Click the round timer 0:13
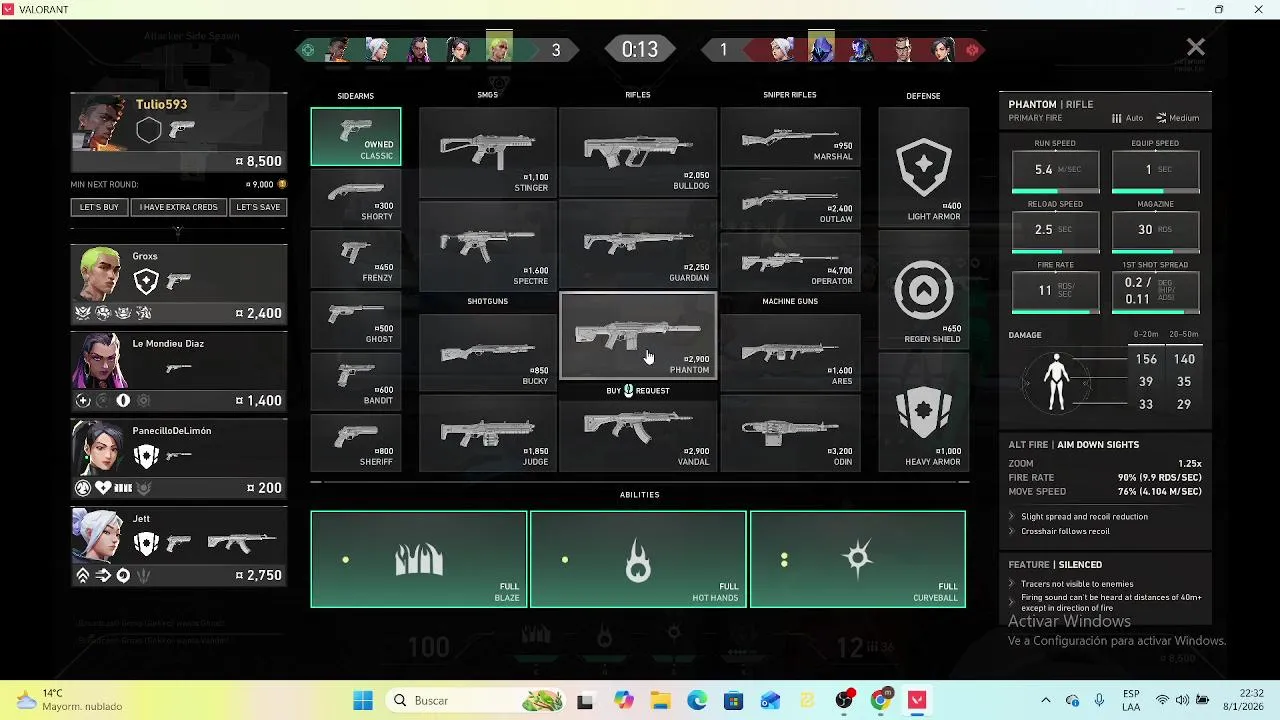 (639, 49)
